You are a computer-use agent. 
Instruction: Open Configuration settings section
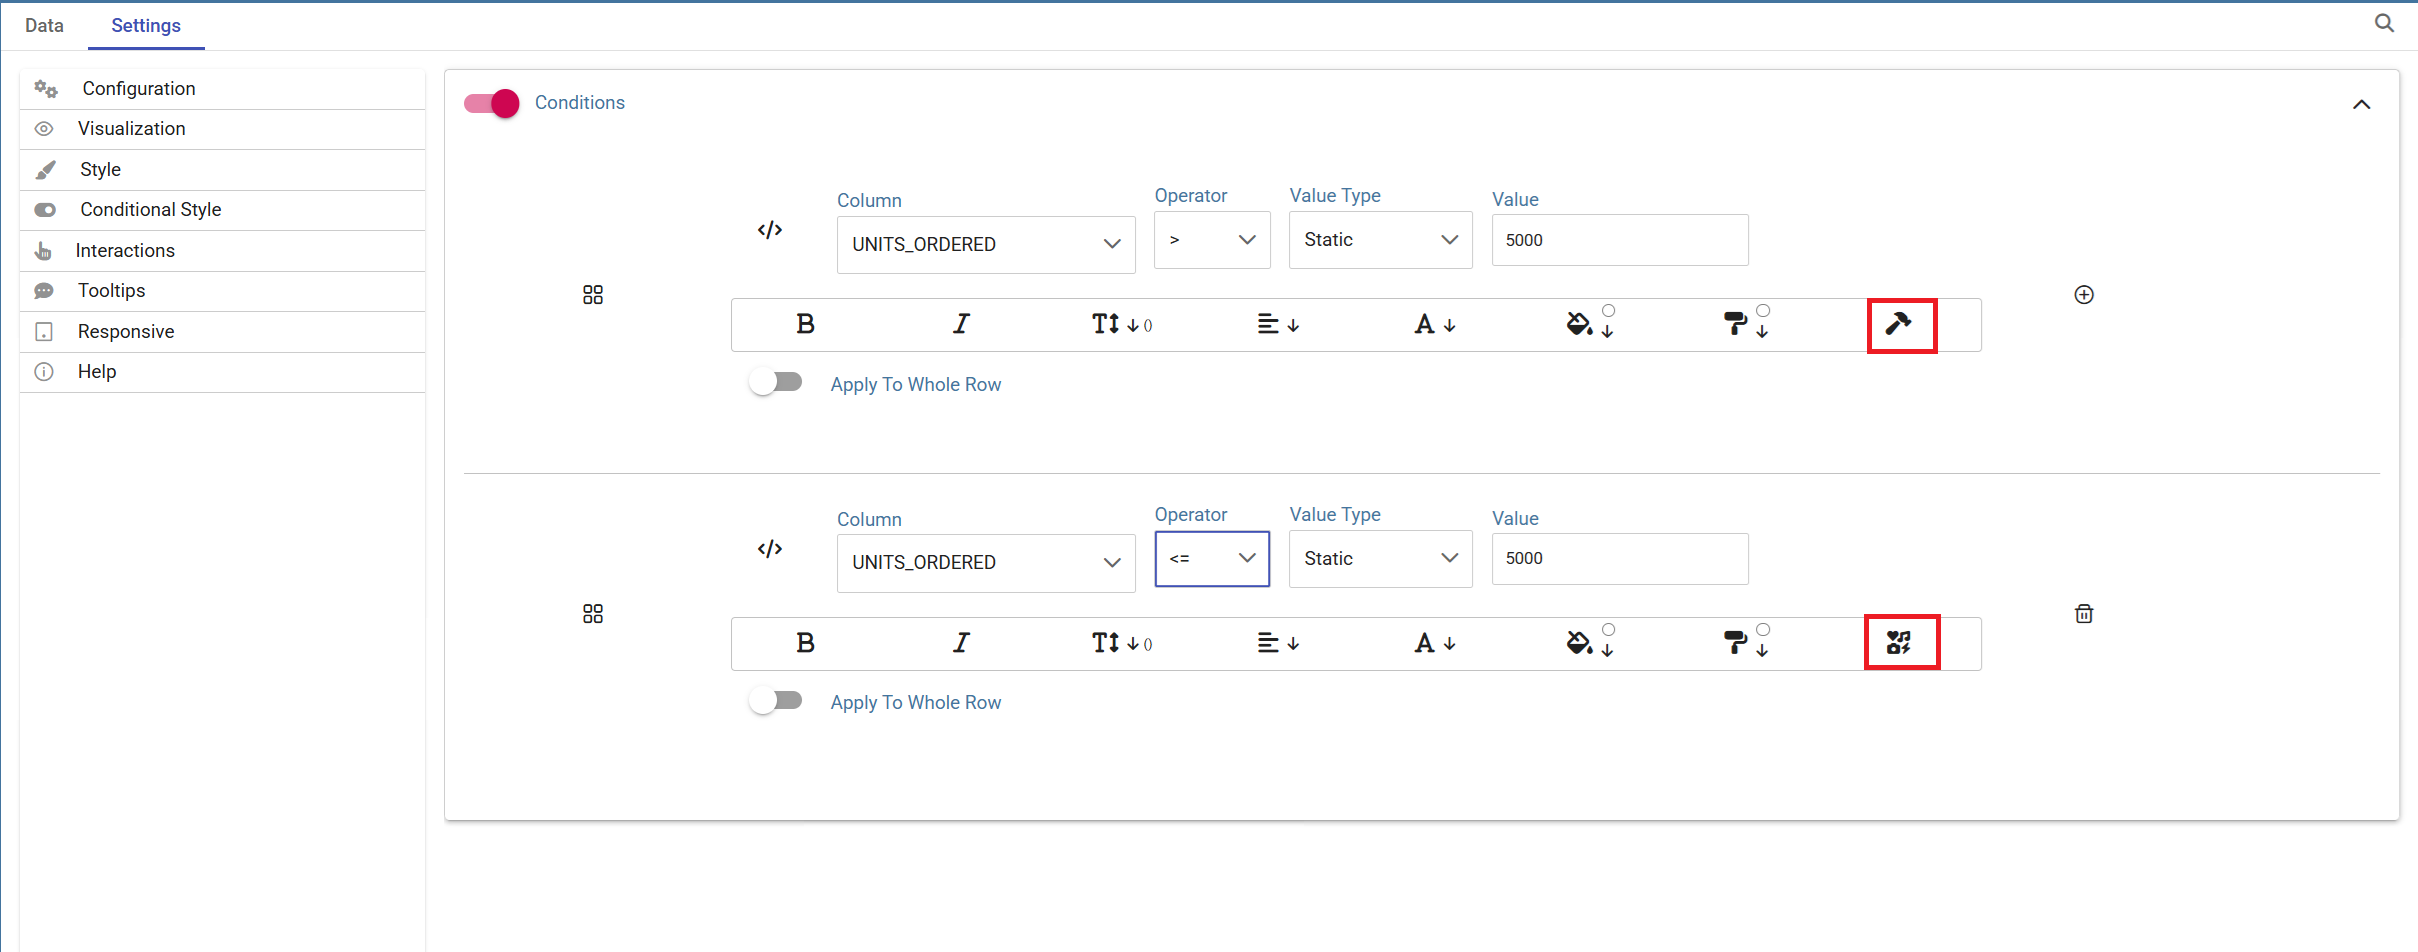(x=222, y=89)
